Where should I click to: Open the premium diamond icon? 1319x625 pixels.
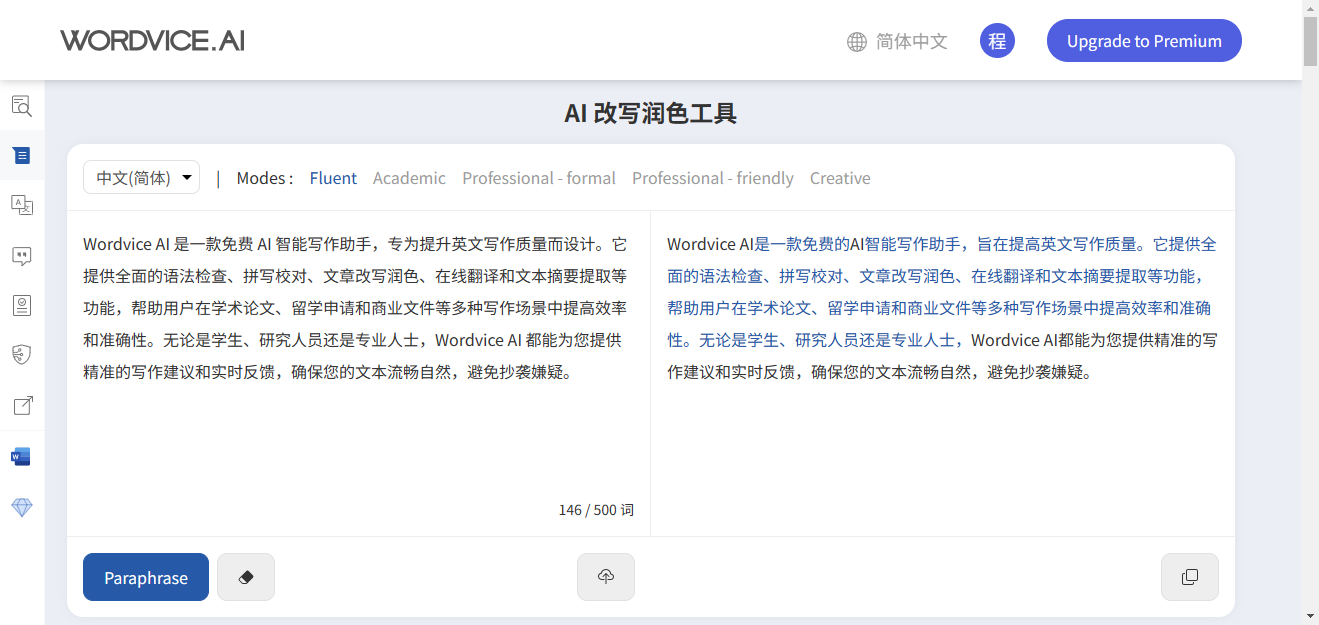coord(22,507)
